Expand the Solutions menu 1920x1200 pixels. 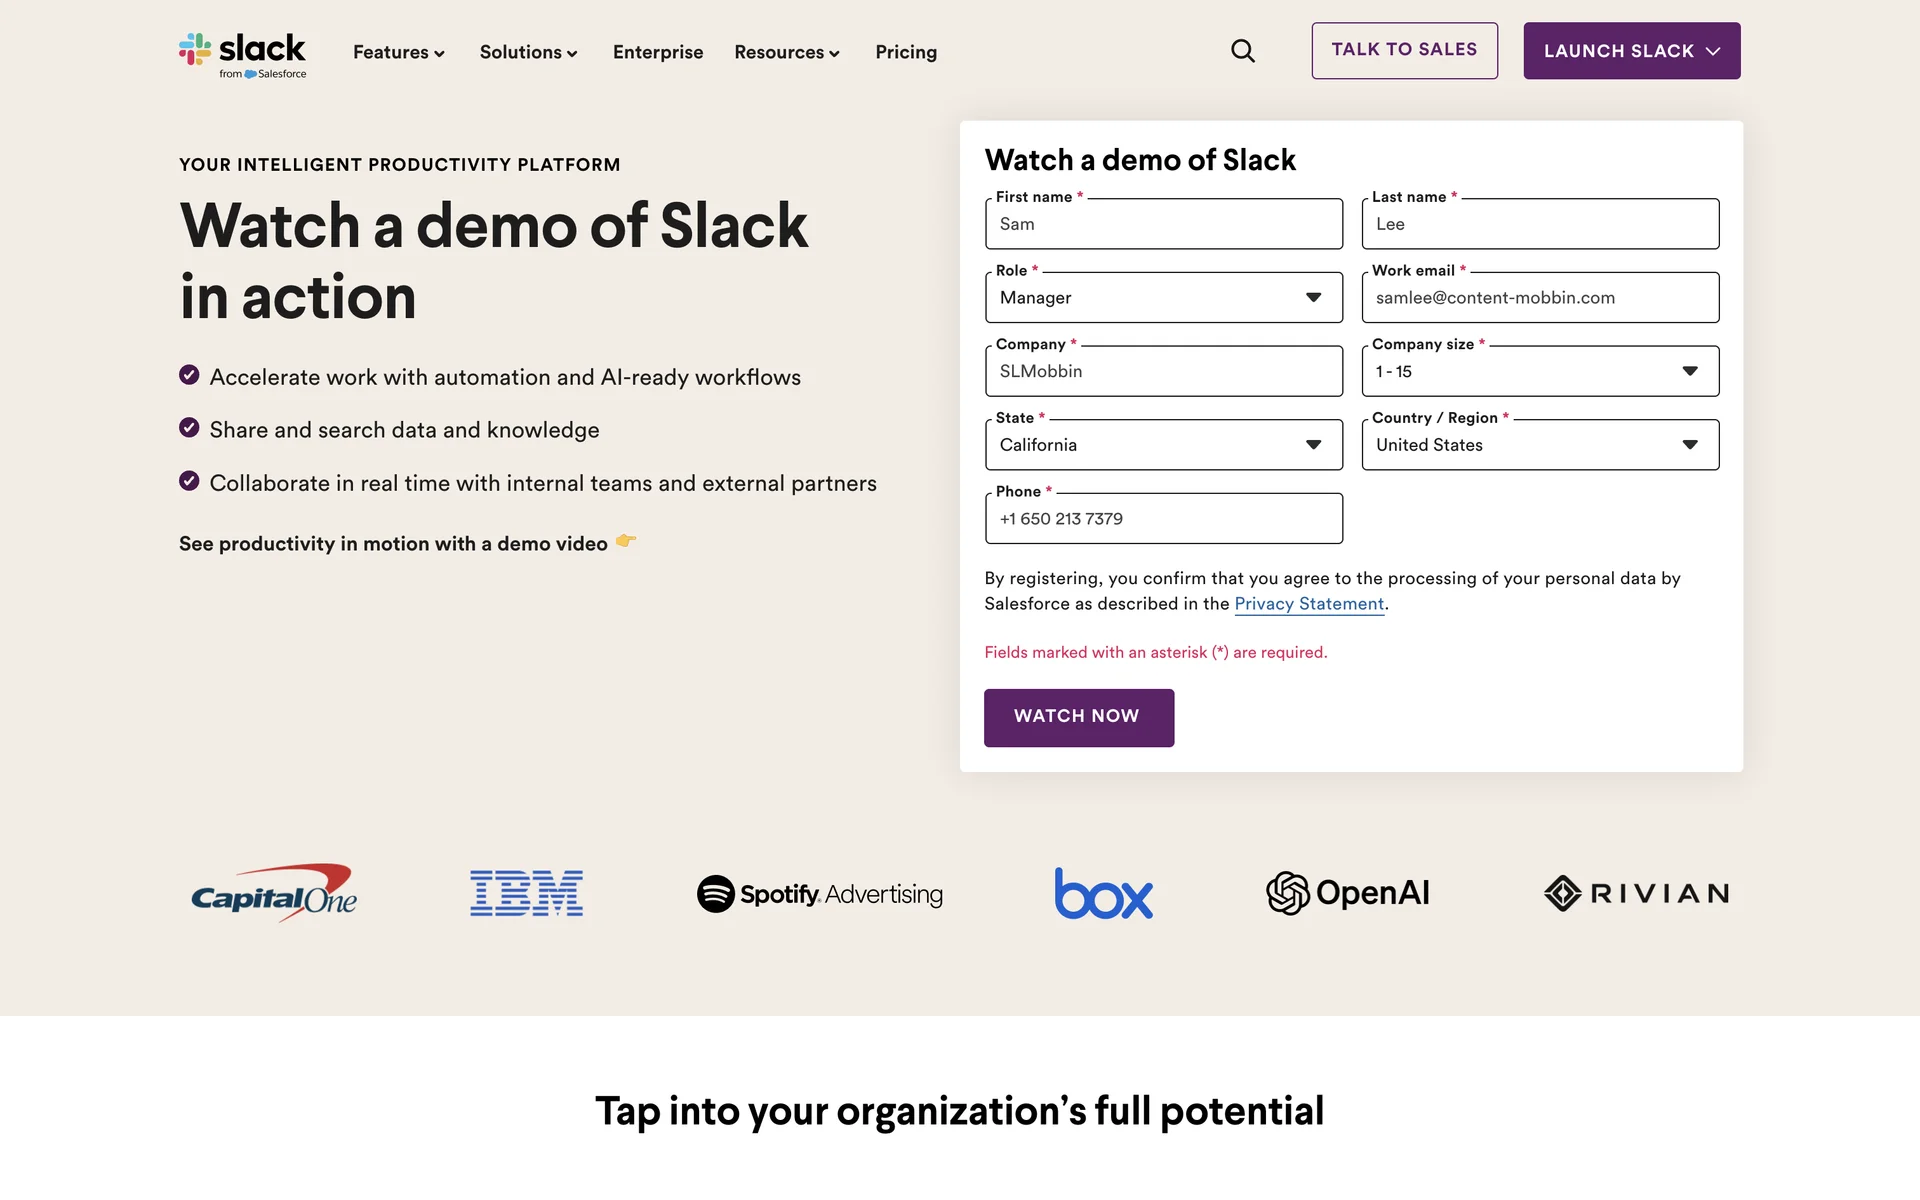[528, 52]
